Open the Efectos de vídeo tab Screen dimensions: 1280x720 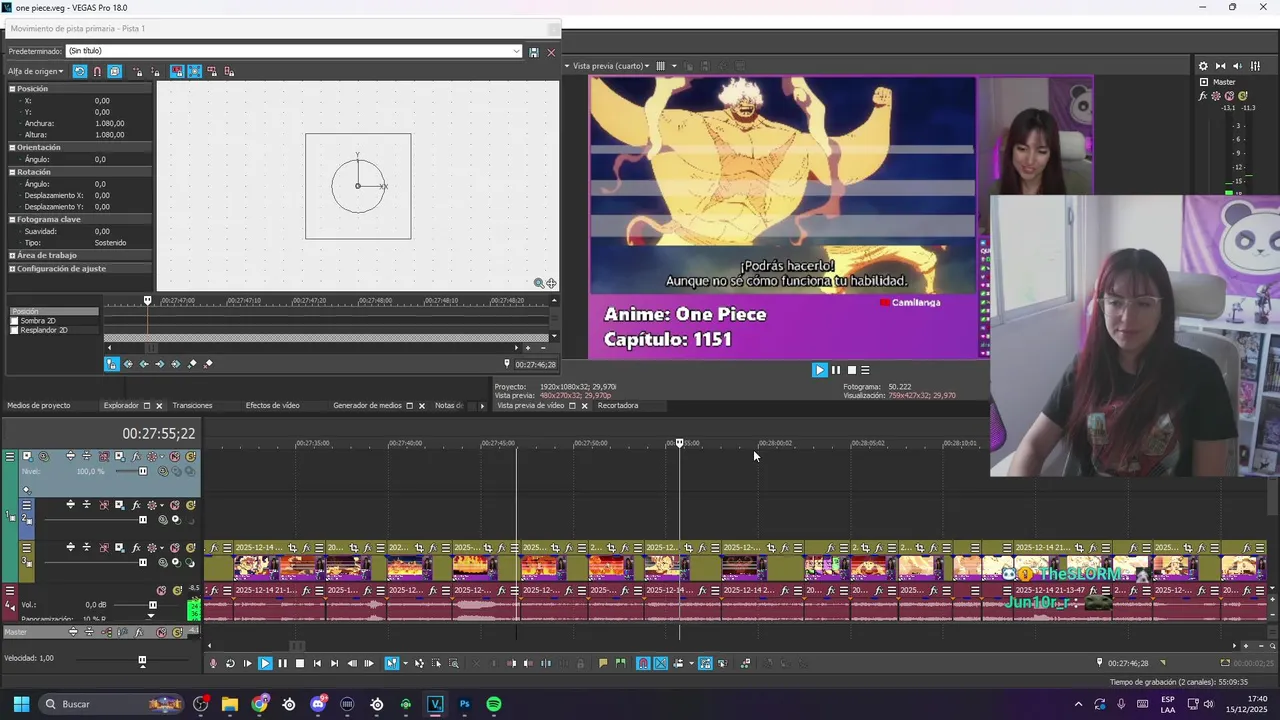click(x=273, y=406)
